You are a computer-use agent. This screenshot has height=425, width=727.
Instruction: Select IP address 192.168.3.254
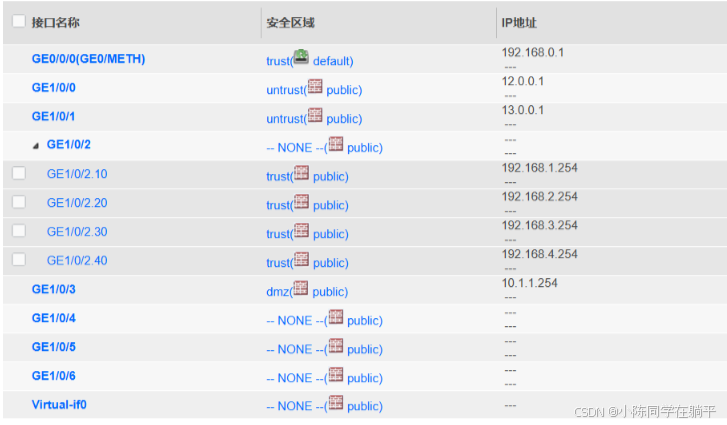tap(540, 225)
